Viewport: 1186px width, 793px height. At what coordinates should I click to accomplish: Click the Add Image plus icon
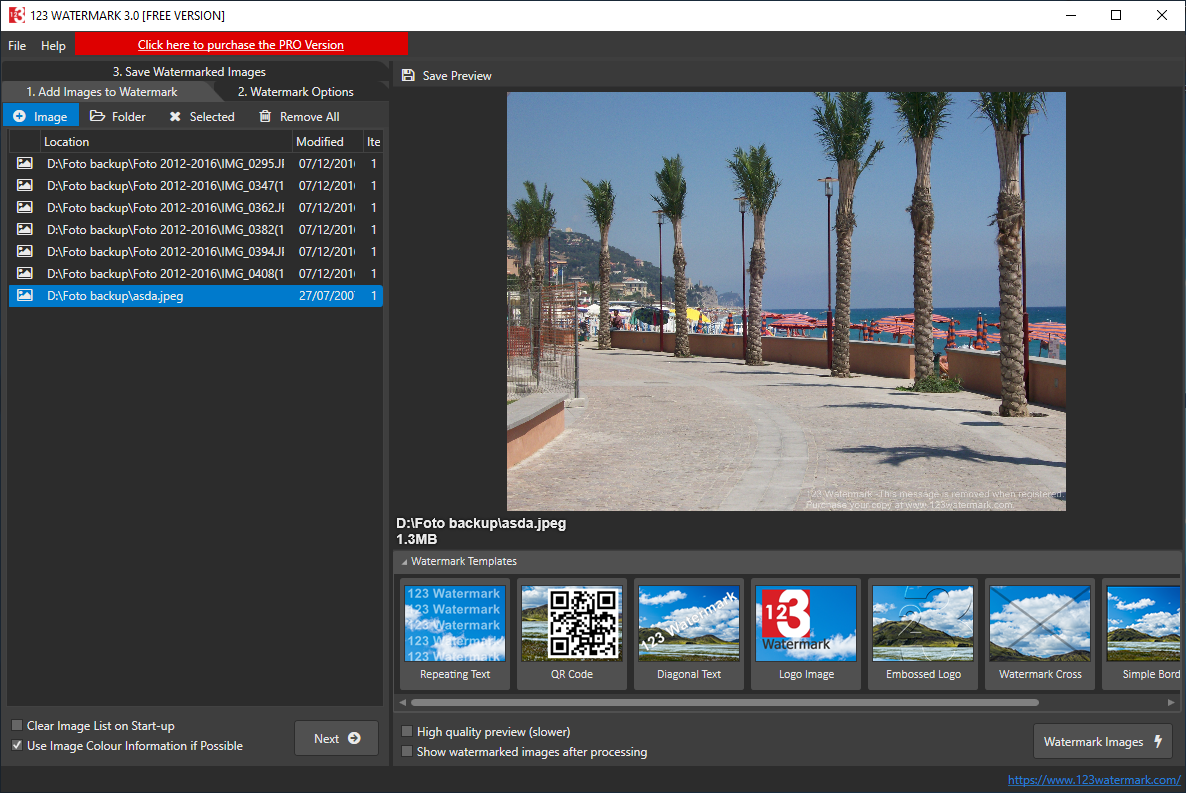pyautogui.click(x=19, y=117)
